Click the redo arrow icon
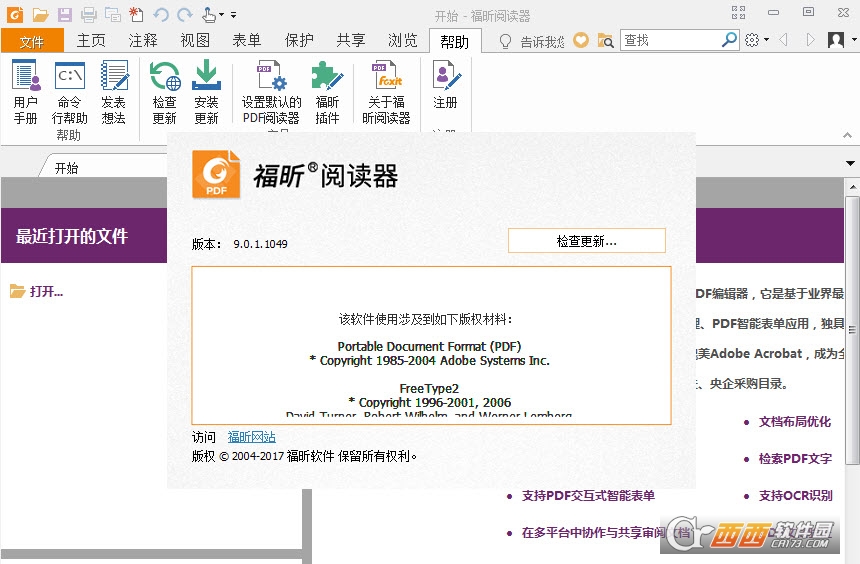The image size is (860, 564). [x=185, y=15]
